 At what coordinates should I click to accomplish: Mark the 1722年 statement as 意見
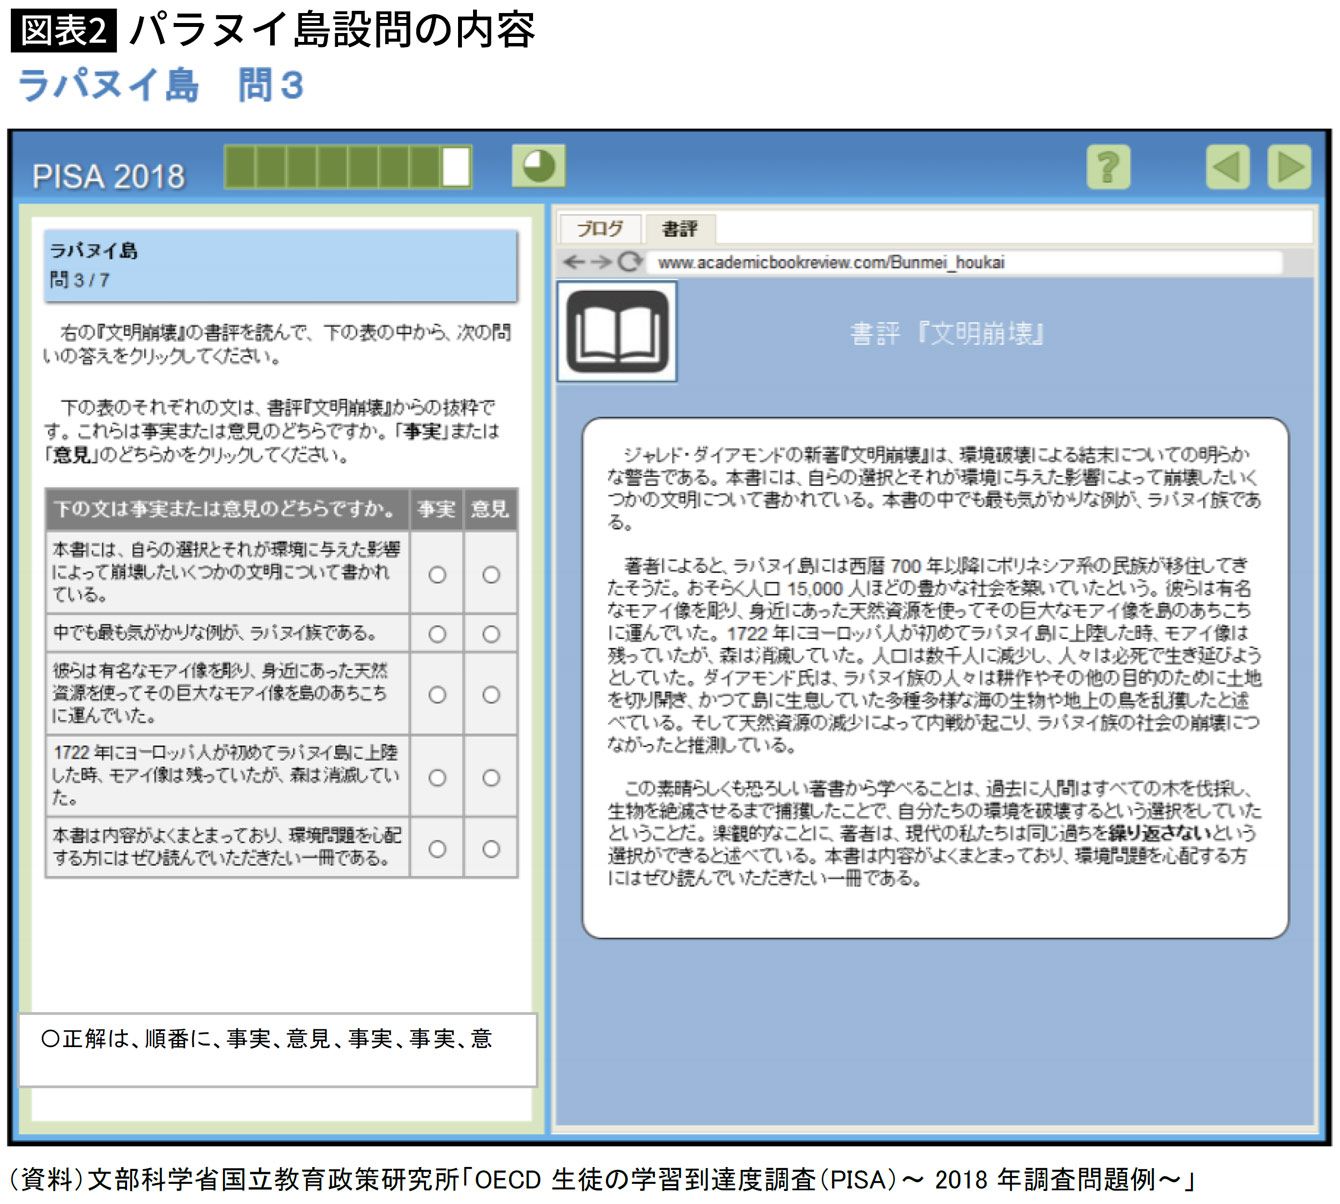tap(491, 778)
